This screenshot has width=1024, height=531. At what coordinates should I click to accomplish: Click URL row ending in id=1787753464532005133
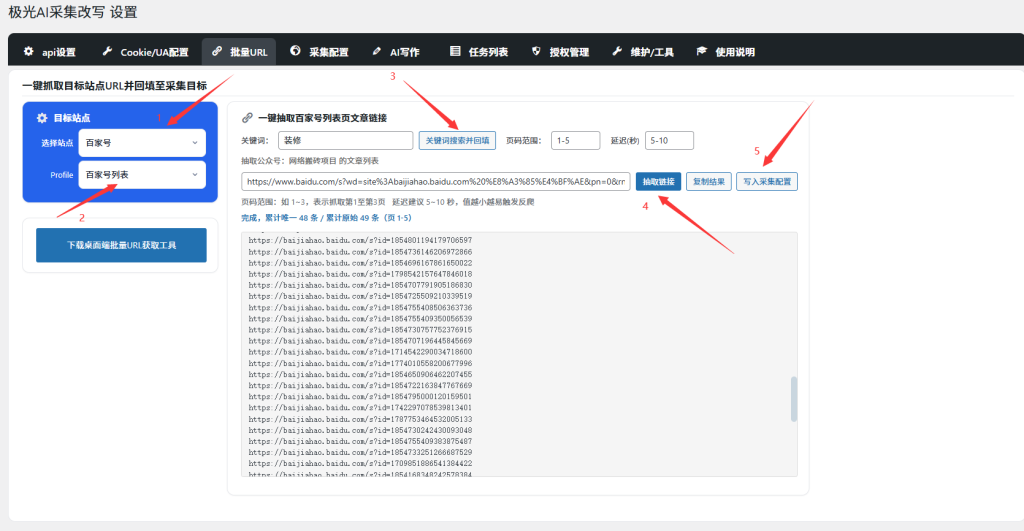(360, 419)
